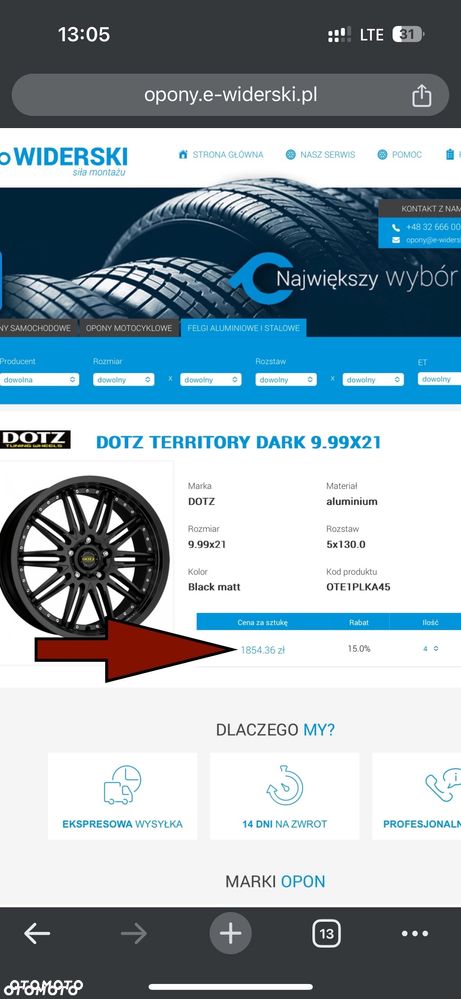Open the first Rozmiar dropdown
461x999 pixels.
(124, 379)
